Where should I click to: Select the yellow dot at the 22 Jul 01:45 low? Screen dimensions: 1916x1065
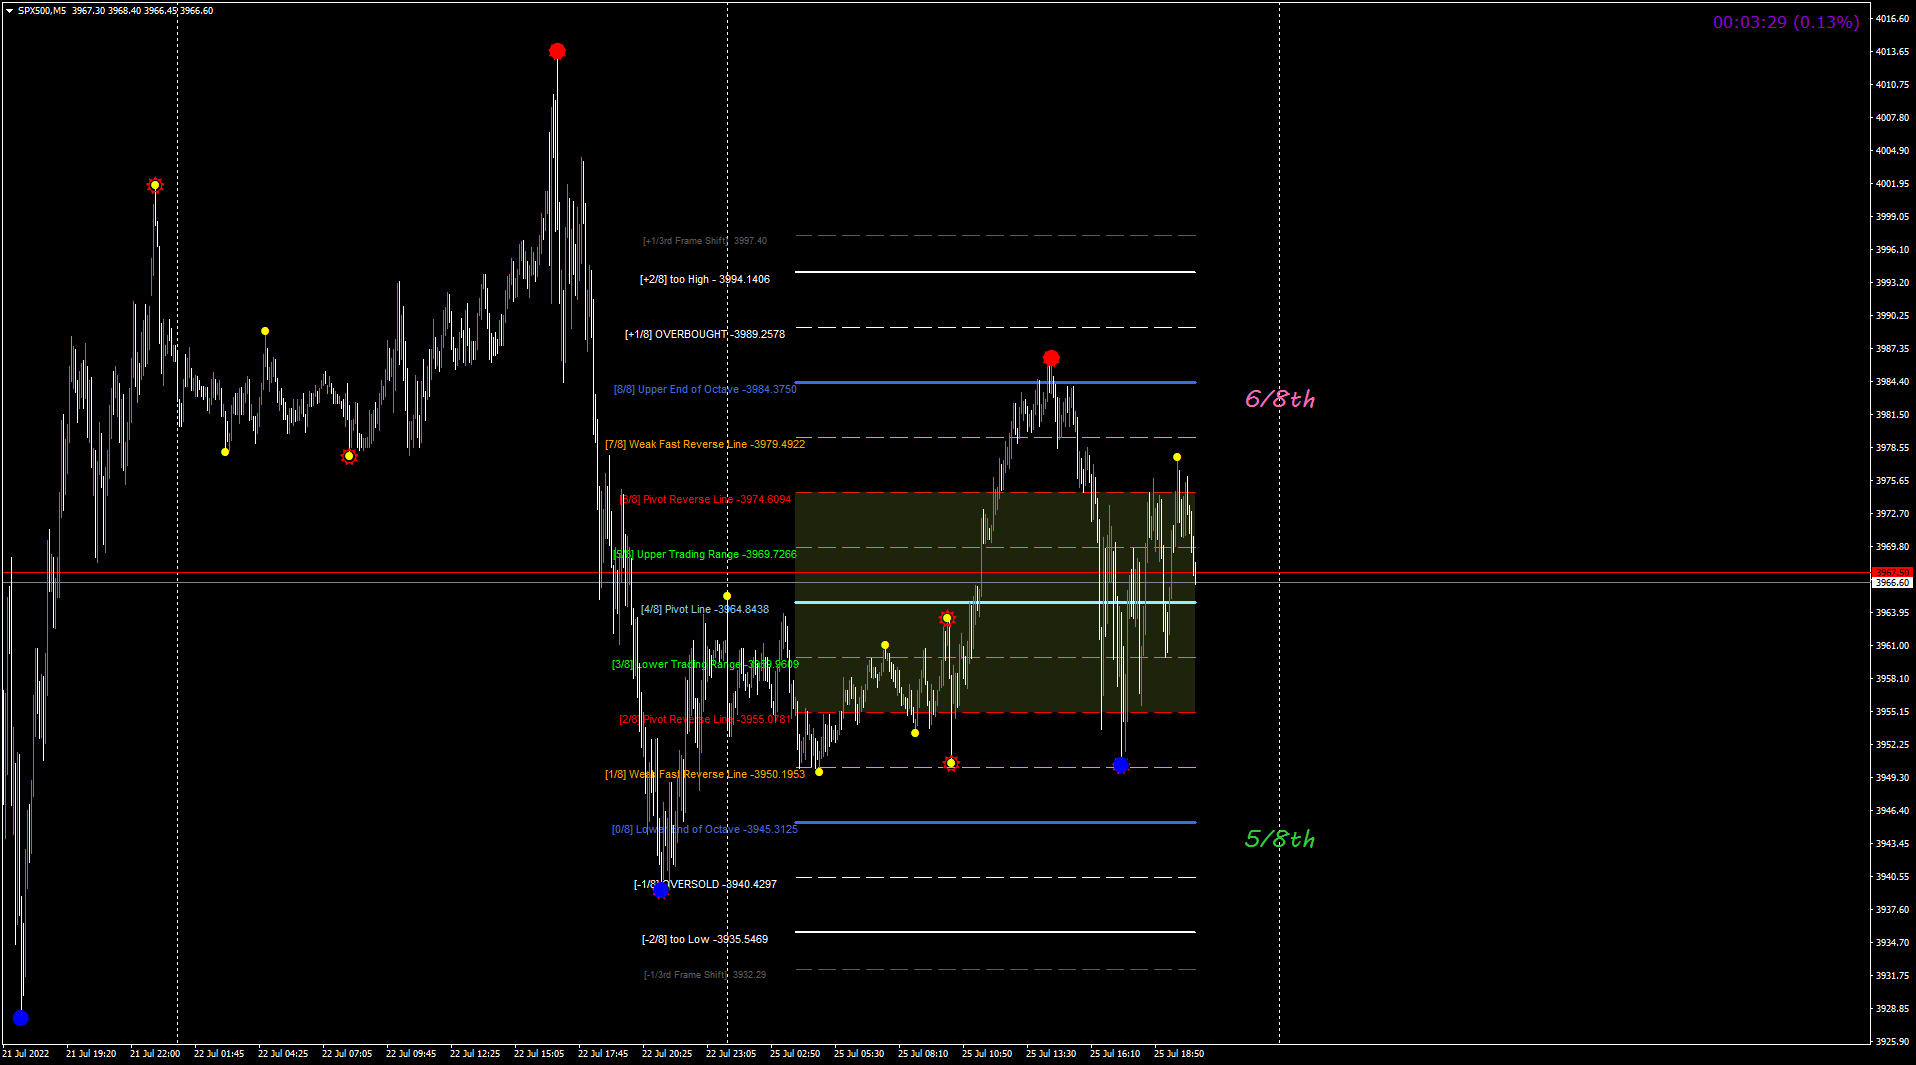pyautogui.click(x=225, y=452)
